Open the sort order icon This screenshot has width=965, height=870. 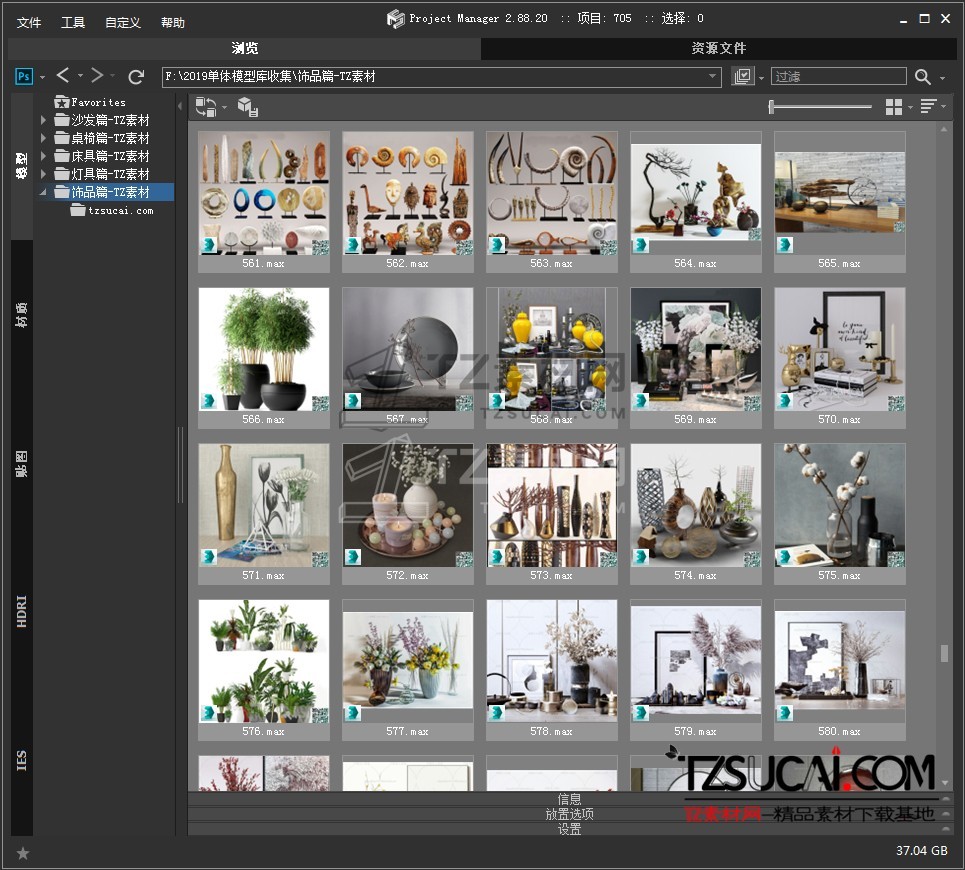(x=928, y=107)
